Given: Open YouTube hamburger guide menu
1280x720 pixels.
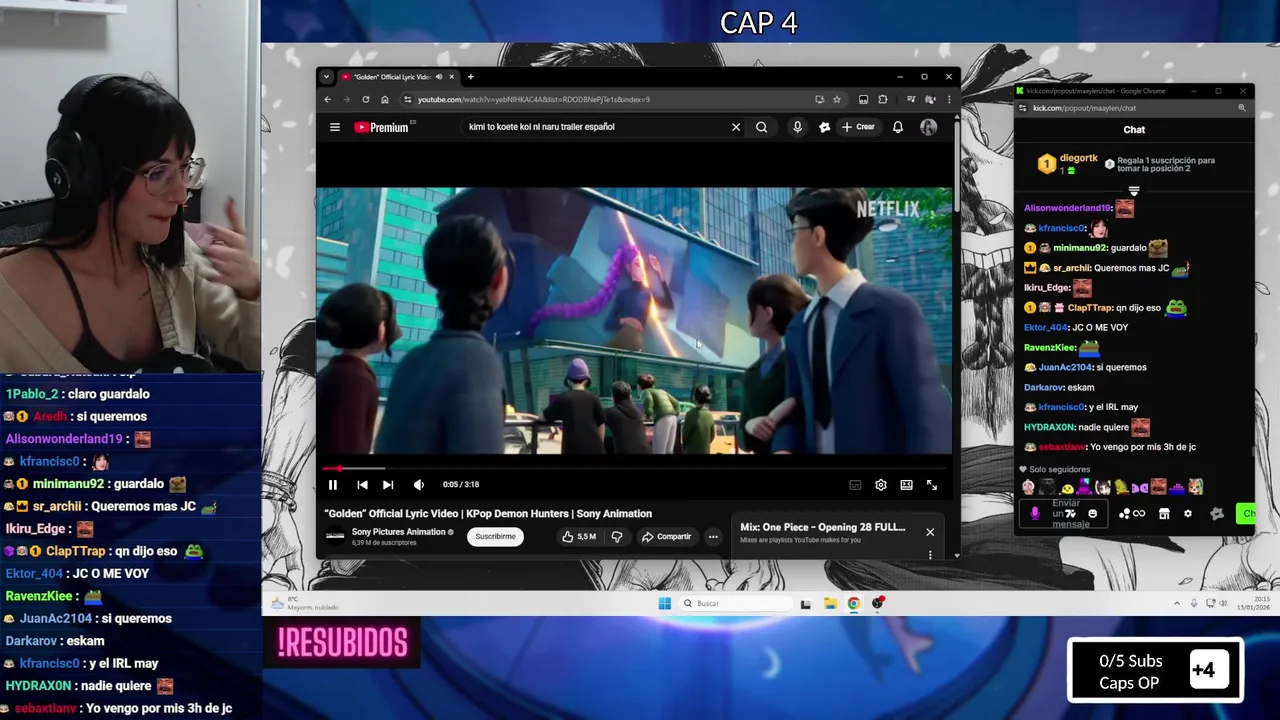Looking at the screenshot, I should pos(335,127).
